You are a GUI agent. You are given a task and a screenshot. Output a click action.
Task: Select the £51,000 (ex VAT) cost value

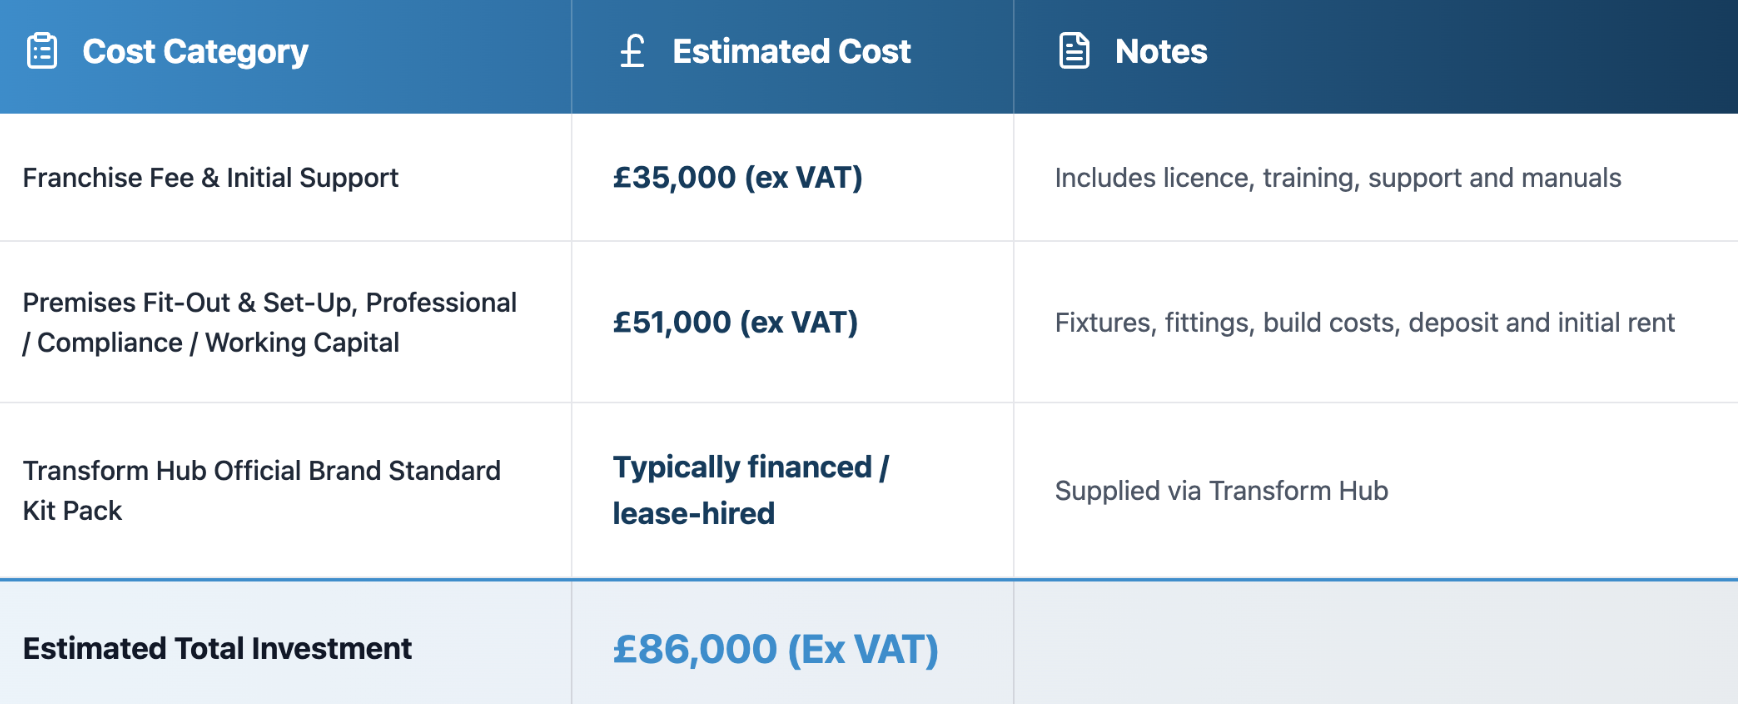point(736,322)
